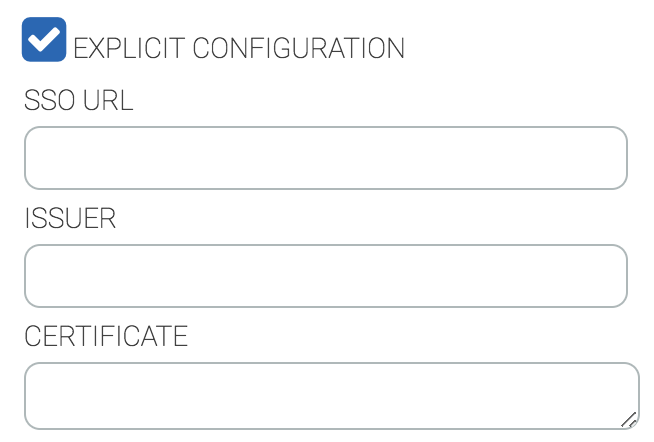654x442 pixels.
Task: Click the white checkmark icon
Action: (x=44, y=40)
